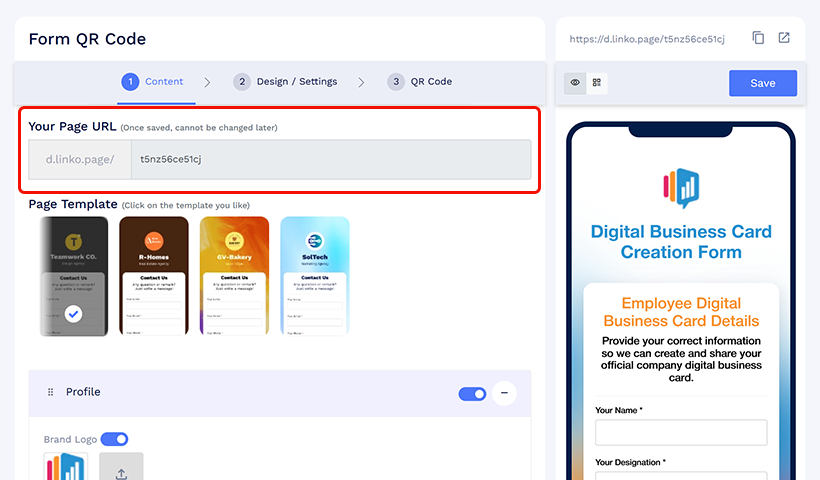820x480 pixels.
Task: Open page URL in new tab icon
Action: tap(784, 38)
